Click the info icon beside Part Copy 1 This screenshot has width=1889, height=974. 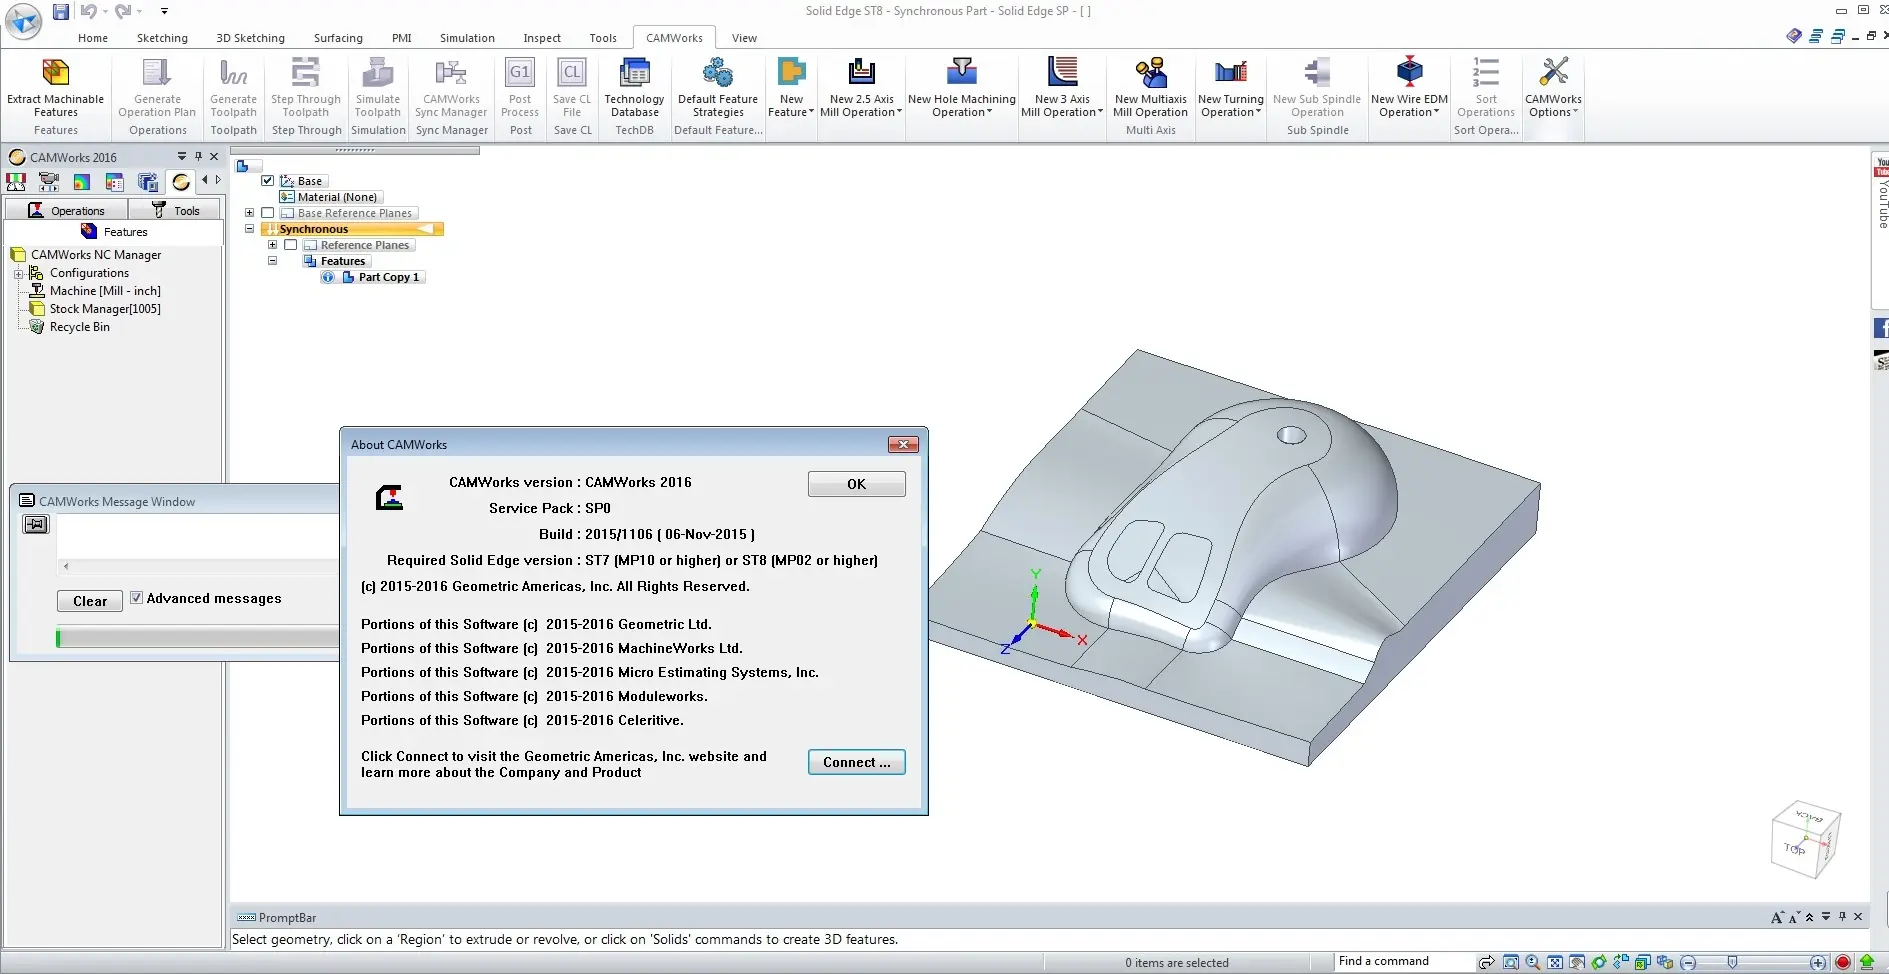328,277
